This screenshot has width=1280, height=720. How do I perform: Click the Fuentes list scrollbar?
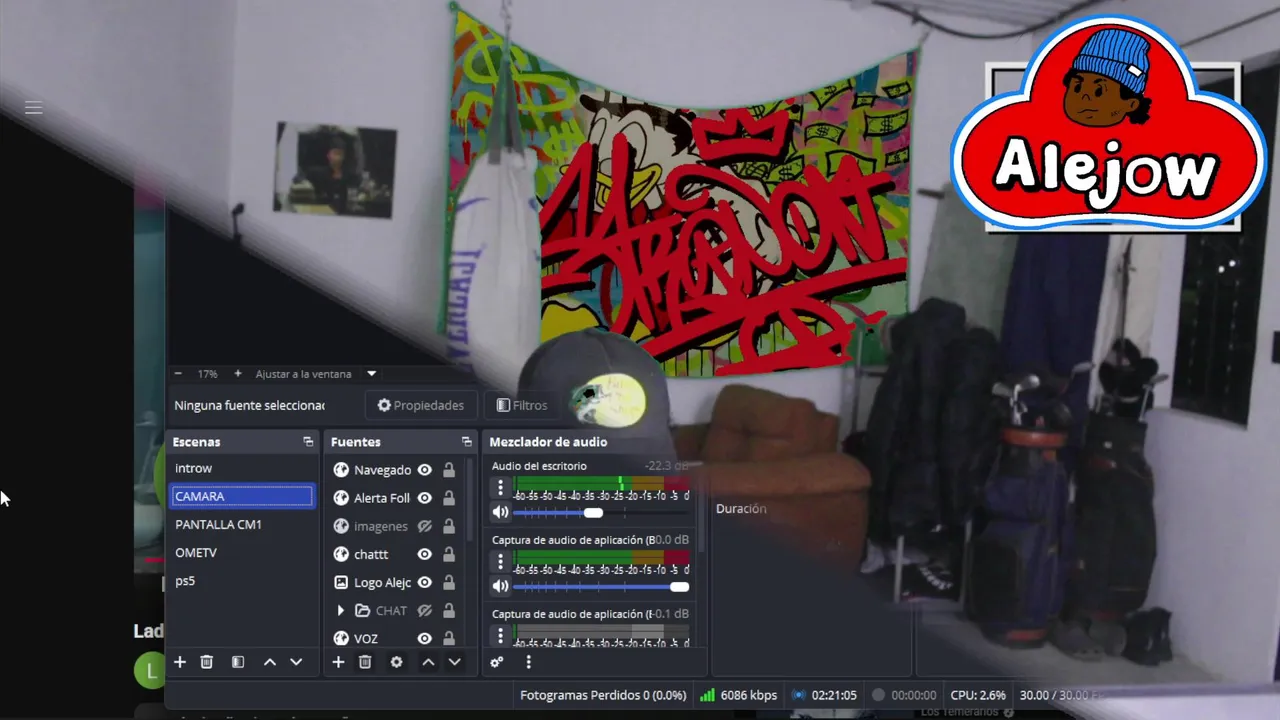469,500
